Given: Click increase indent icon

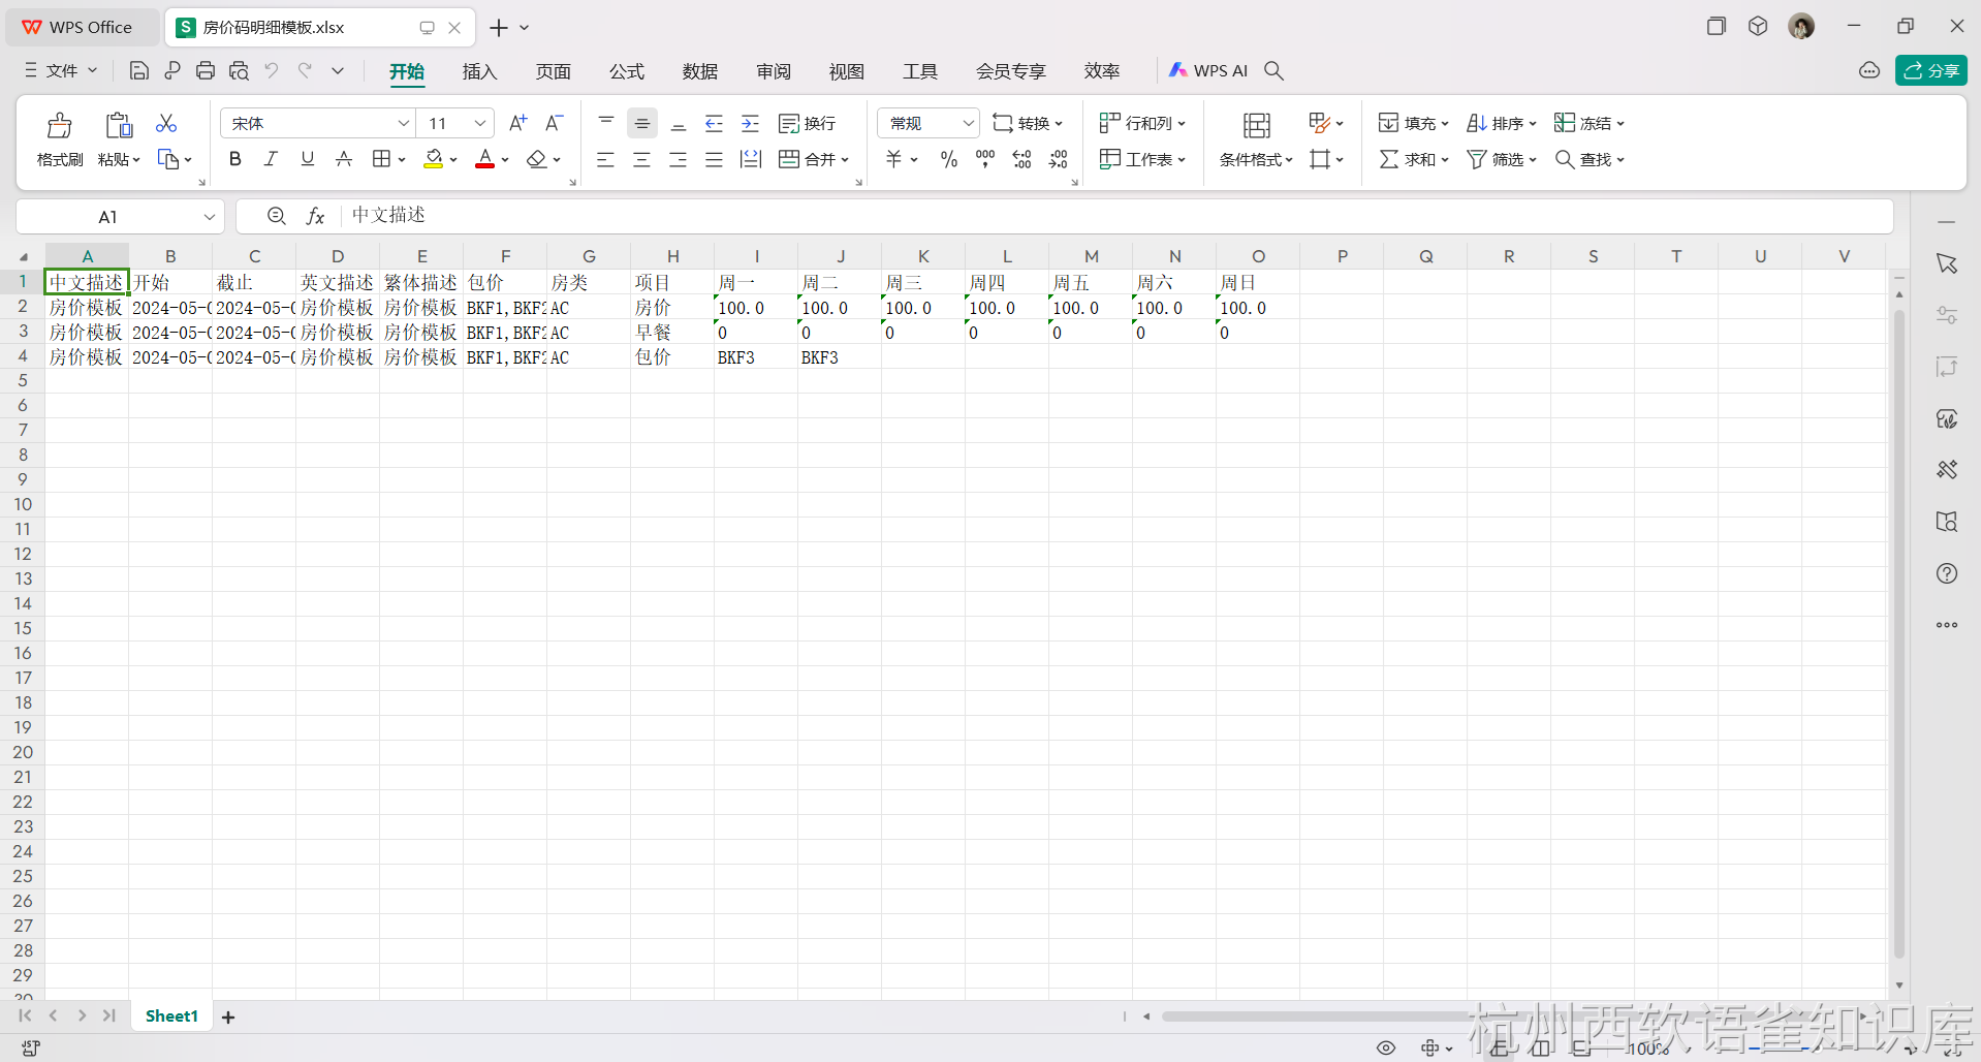Looking at the screenshot, I should click(x=750, y=123).
